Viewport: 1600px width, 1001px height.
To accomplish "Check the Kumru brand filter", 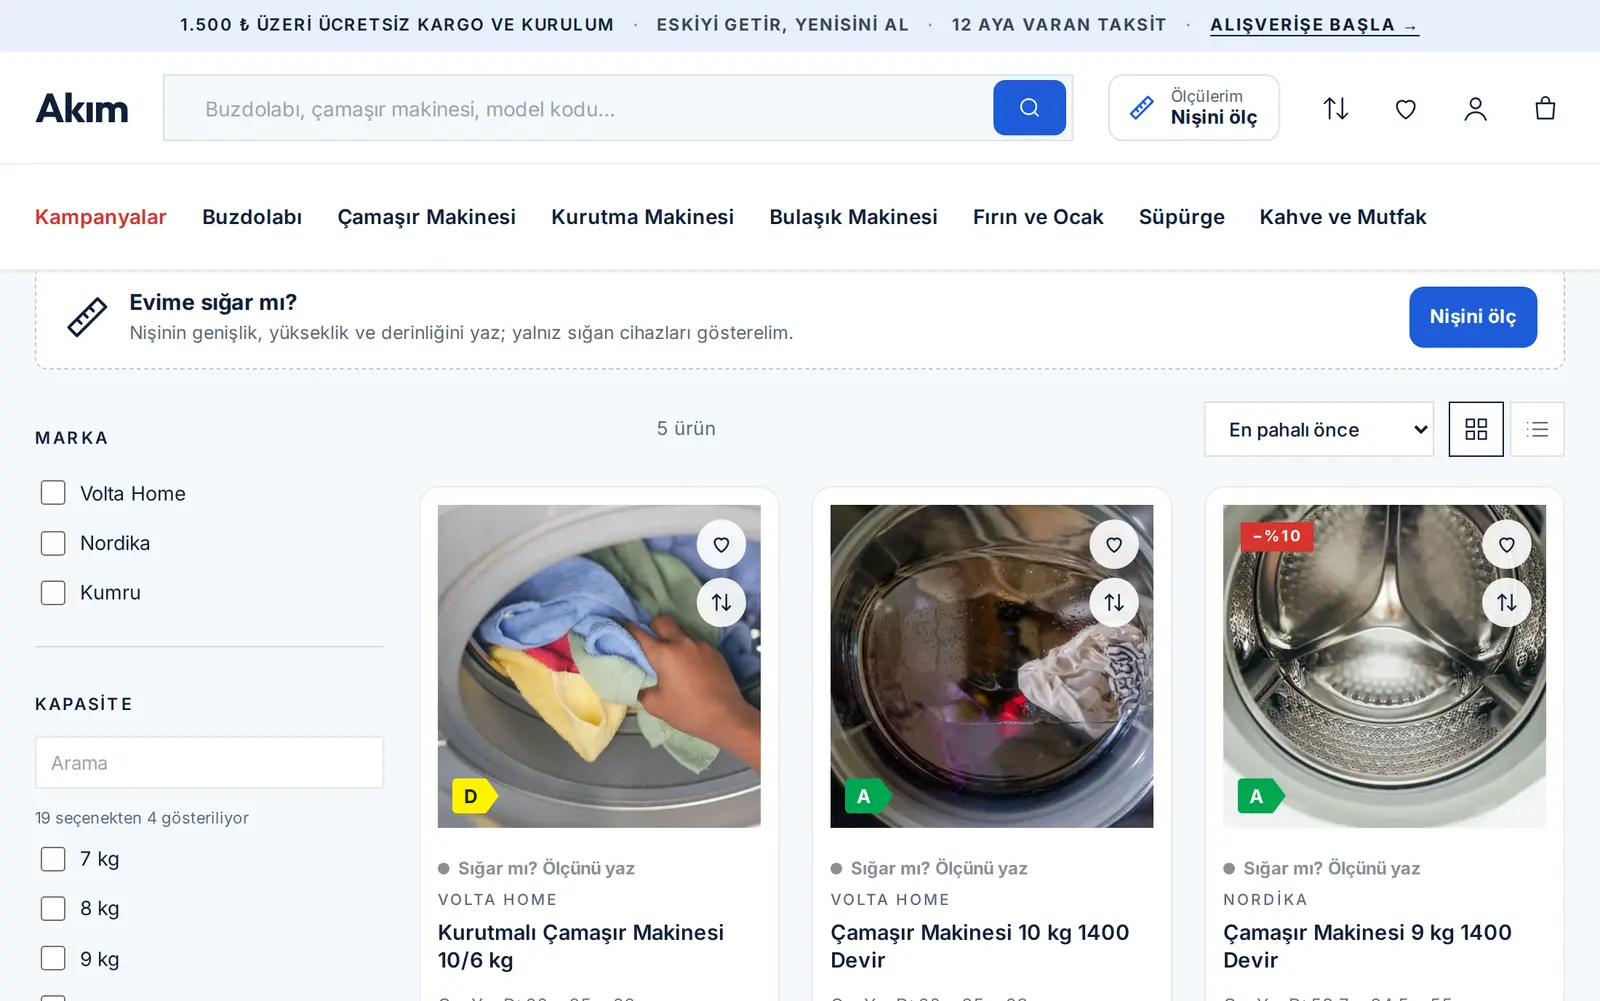I will pos(53,593).
